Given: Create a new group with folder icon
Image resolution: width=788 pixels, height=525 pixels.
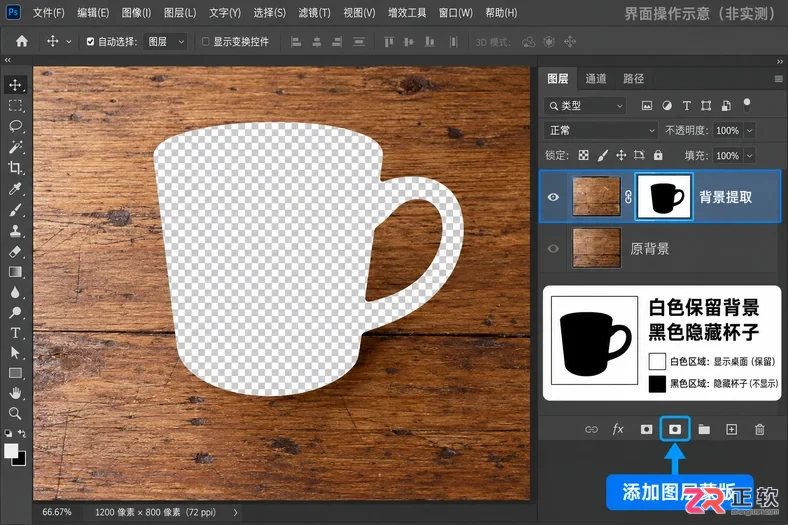Looking at the screenshot, I should tap(704, 429).
